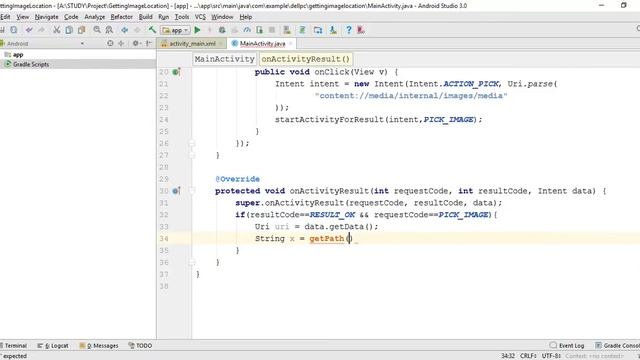Viewport: 640px width, 360px height.
Task: Open the Run menu
Action: pos(163,17)
